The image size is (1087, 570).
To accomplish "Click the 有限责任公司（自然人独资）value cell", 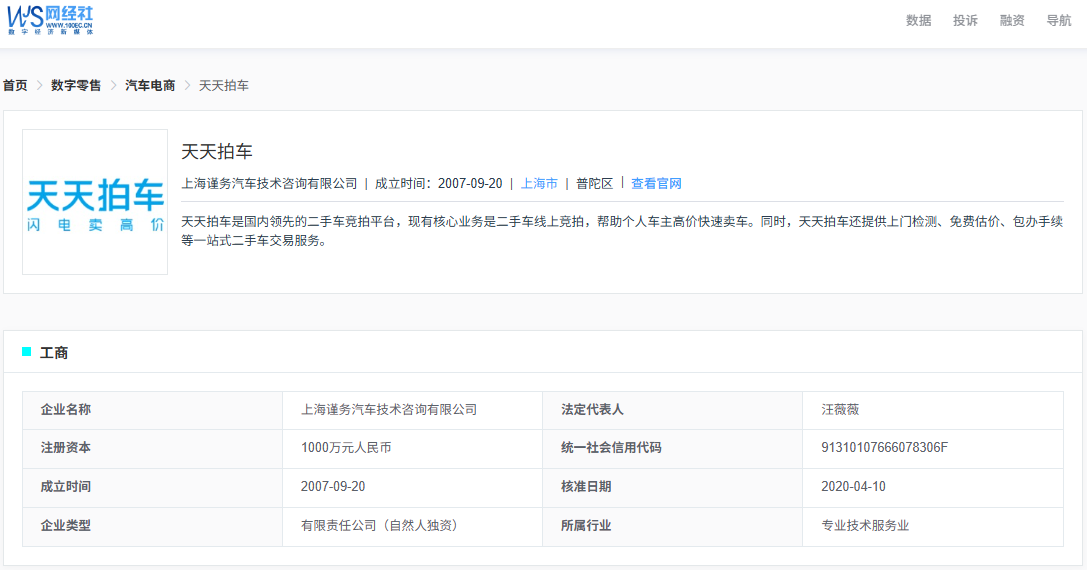I will (x=412, y=526).
